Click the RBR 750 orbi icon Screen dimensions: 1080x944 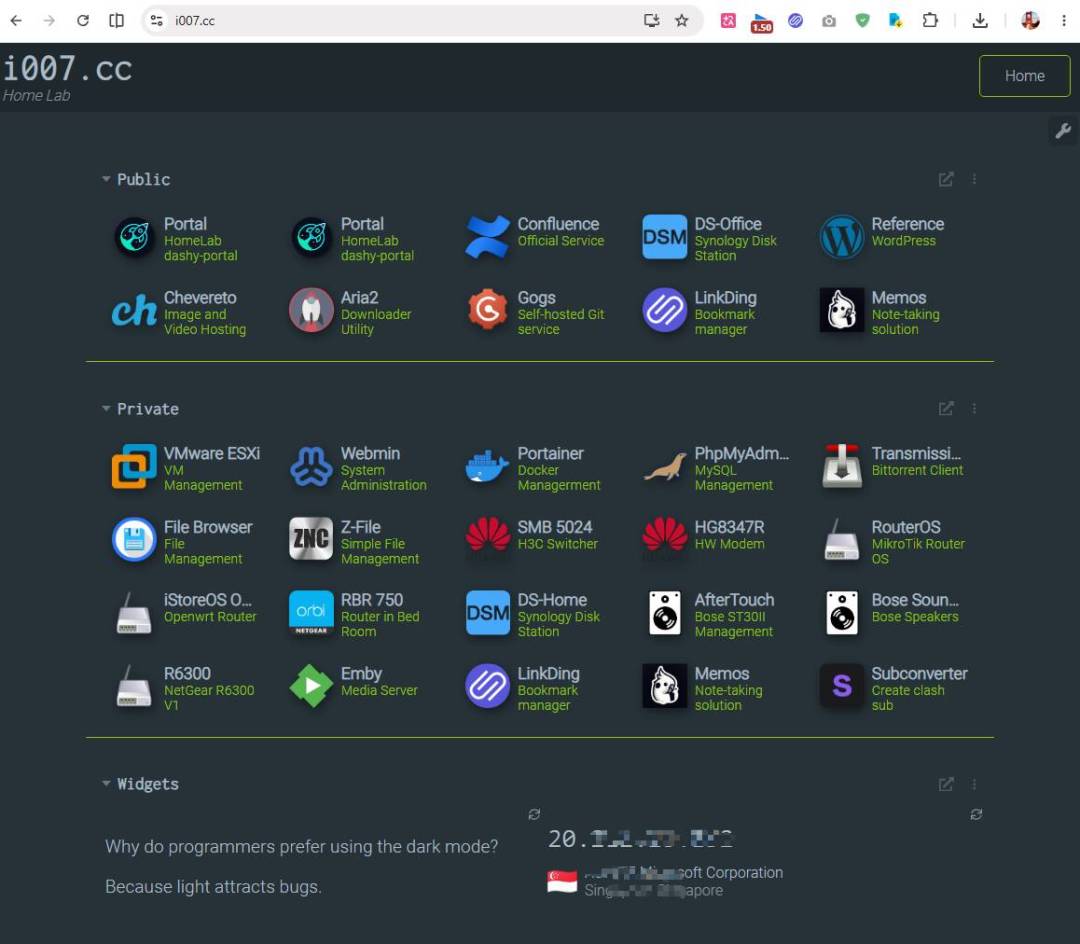pyautogui.click(x=311, y=613)
